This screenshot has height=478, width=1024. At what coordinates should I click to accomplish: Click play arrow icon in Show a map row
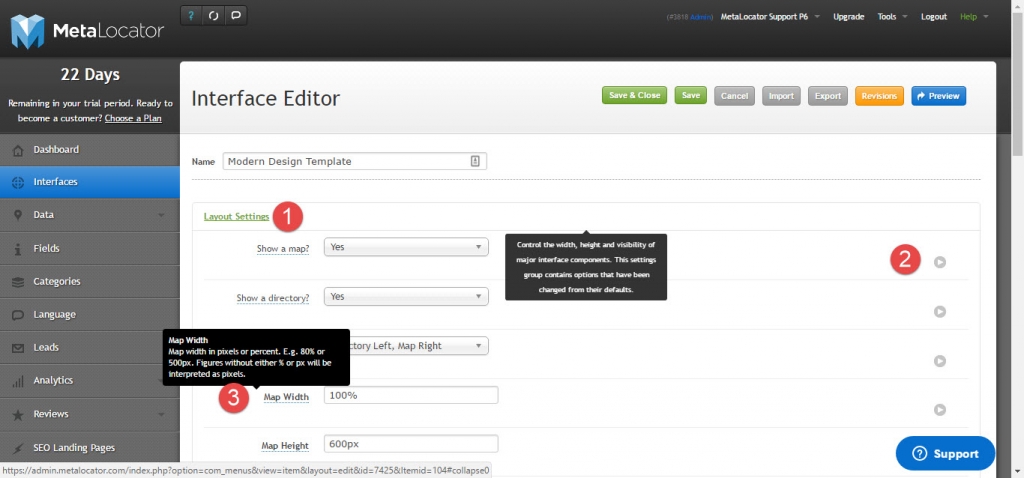pos(940,262)
